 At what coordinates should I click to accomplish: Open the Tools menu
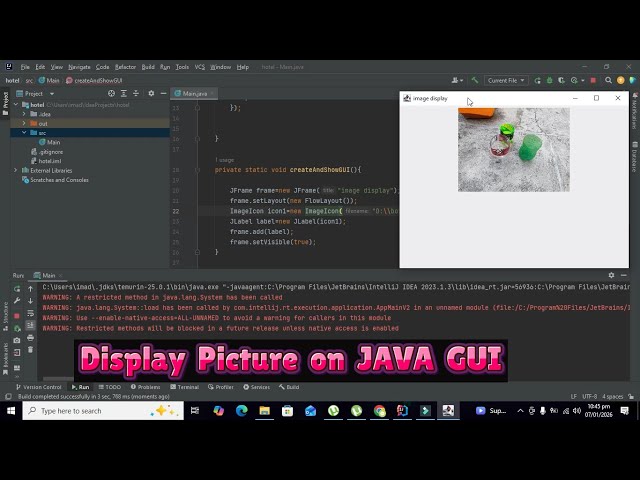(x=182, y=67)
